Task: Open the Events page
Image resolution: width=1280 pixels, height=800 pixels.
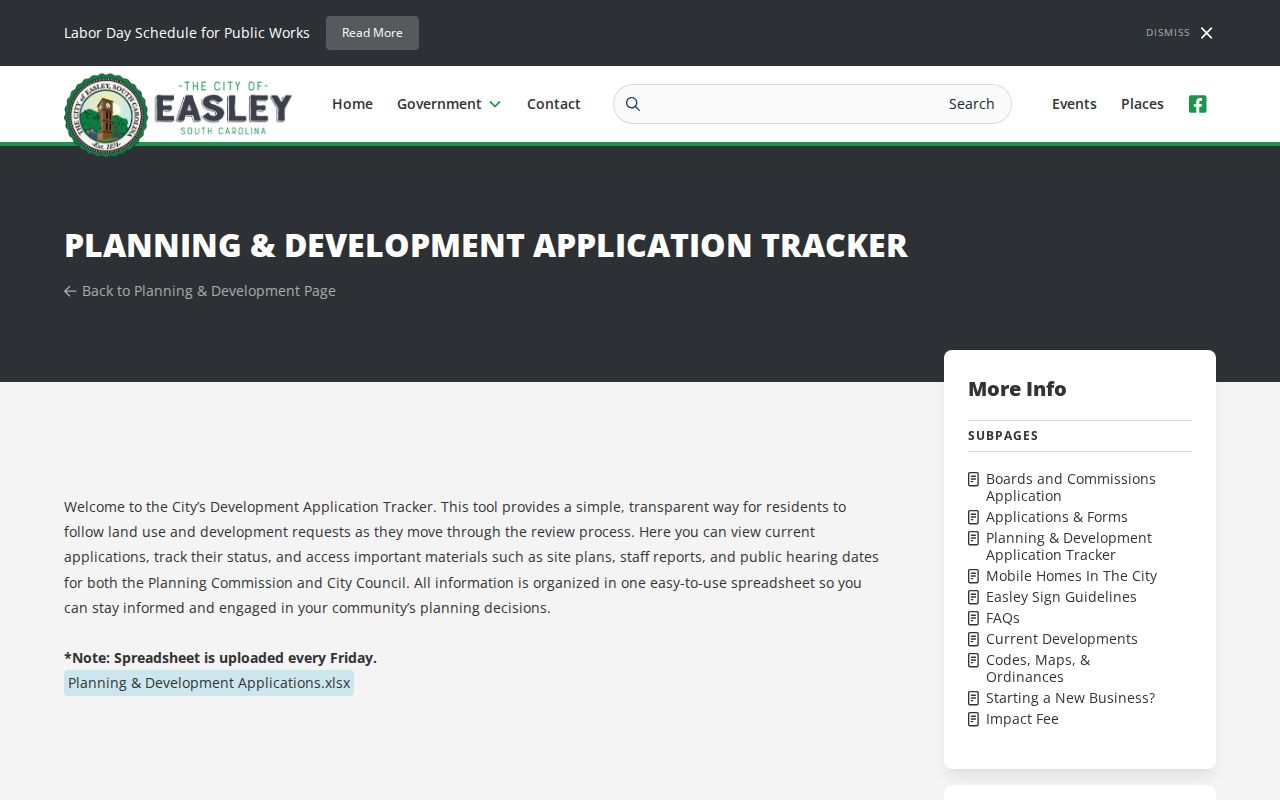Action: (1074, 104)
